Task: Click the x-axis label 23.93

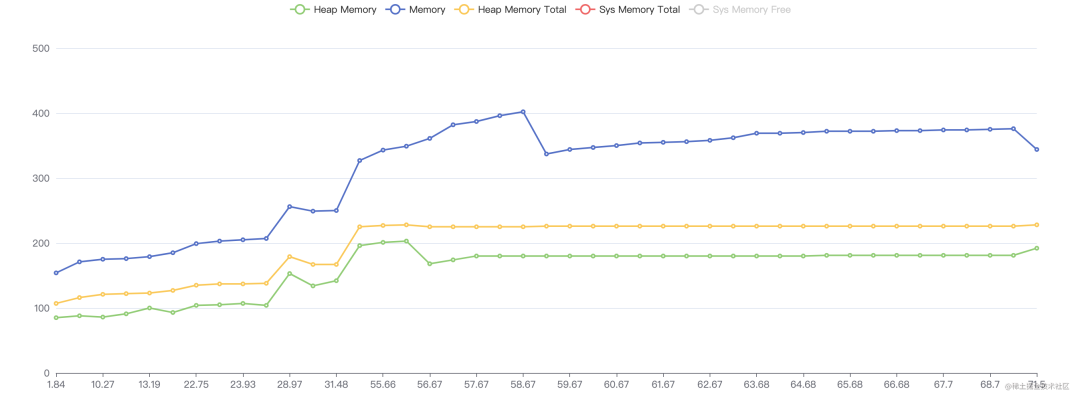Action: click(x=242, y=384)
